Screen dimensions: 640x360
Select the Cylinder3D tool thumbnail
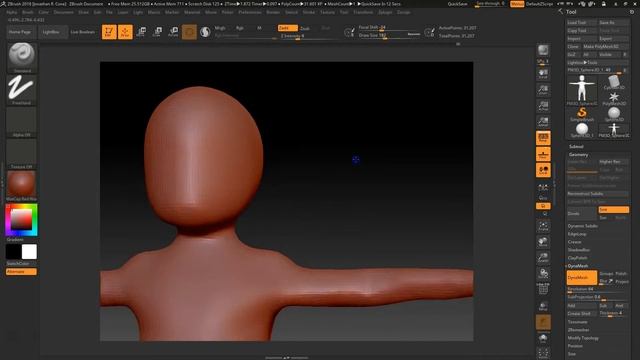click(613, 83)
